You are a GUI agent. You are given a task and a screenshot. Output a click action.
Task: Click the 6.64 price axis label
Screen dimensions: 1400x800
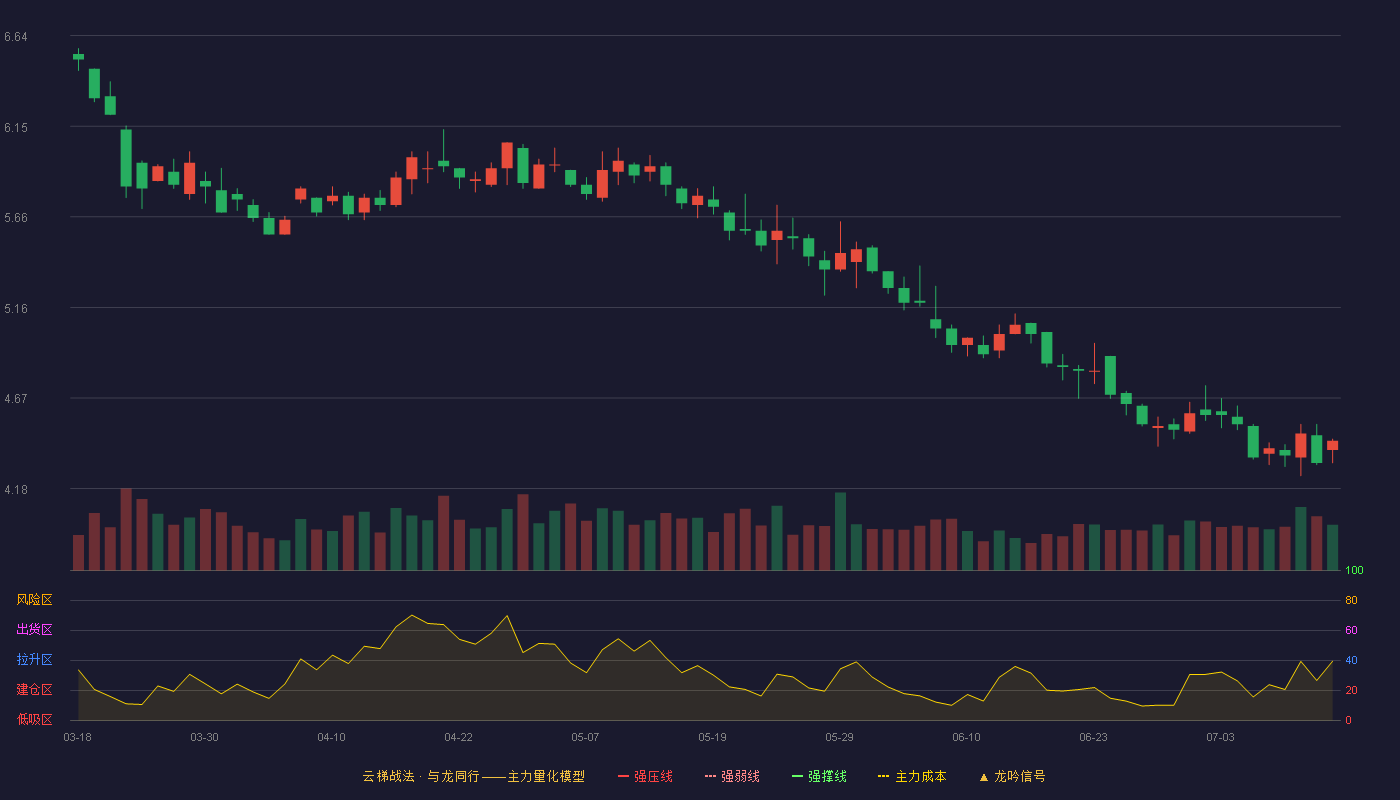[16, 37]
